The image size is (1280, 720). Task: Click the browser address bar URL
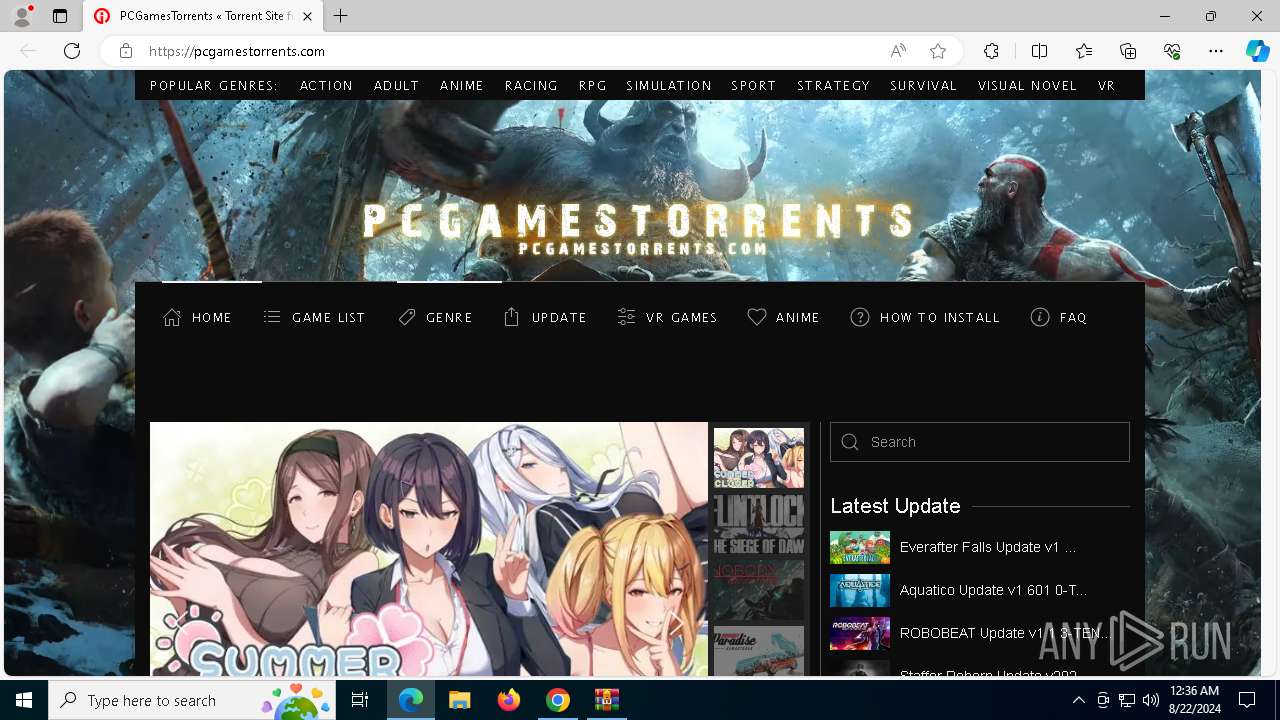[237, 51]
